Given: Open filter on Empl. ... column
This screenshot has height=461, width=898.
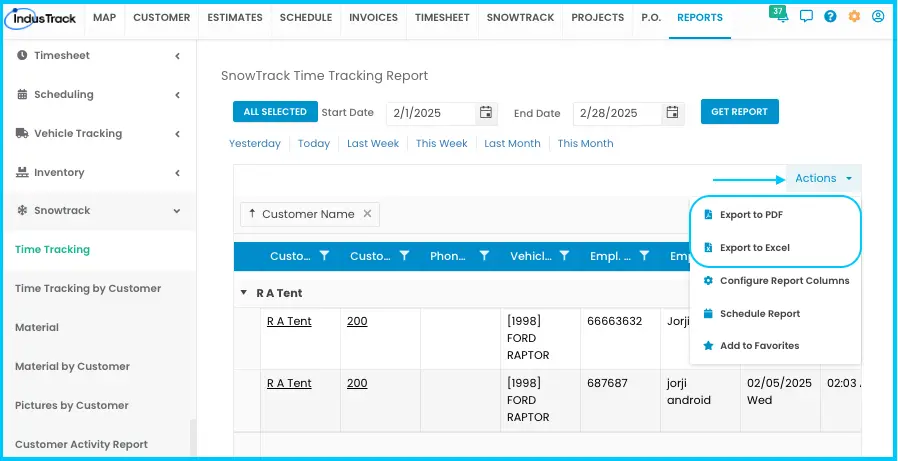Looking at the screenshot, I should click(x=644, y=256).
